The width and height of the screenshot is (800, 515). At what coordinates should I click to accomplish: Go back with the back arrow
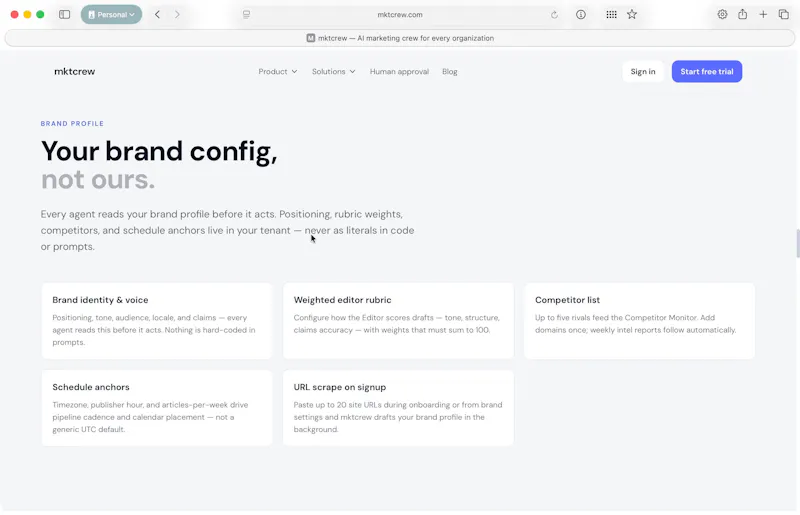coord(158,14)
